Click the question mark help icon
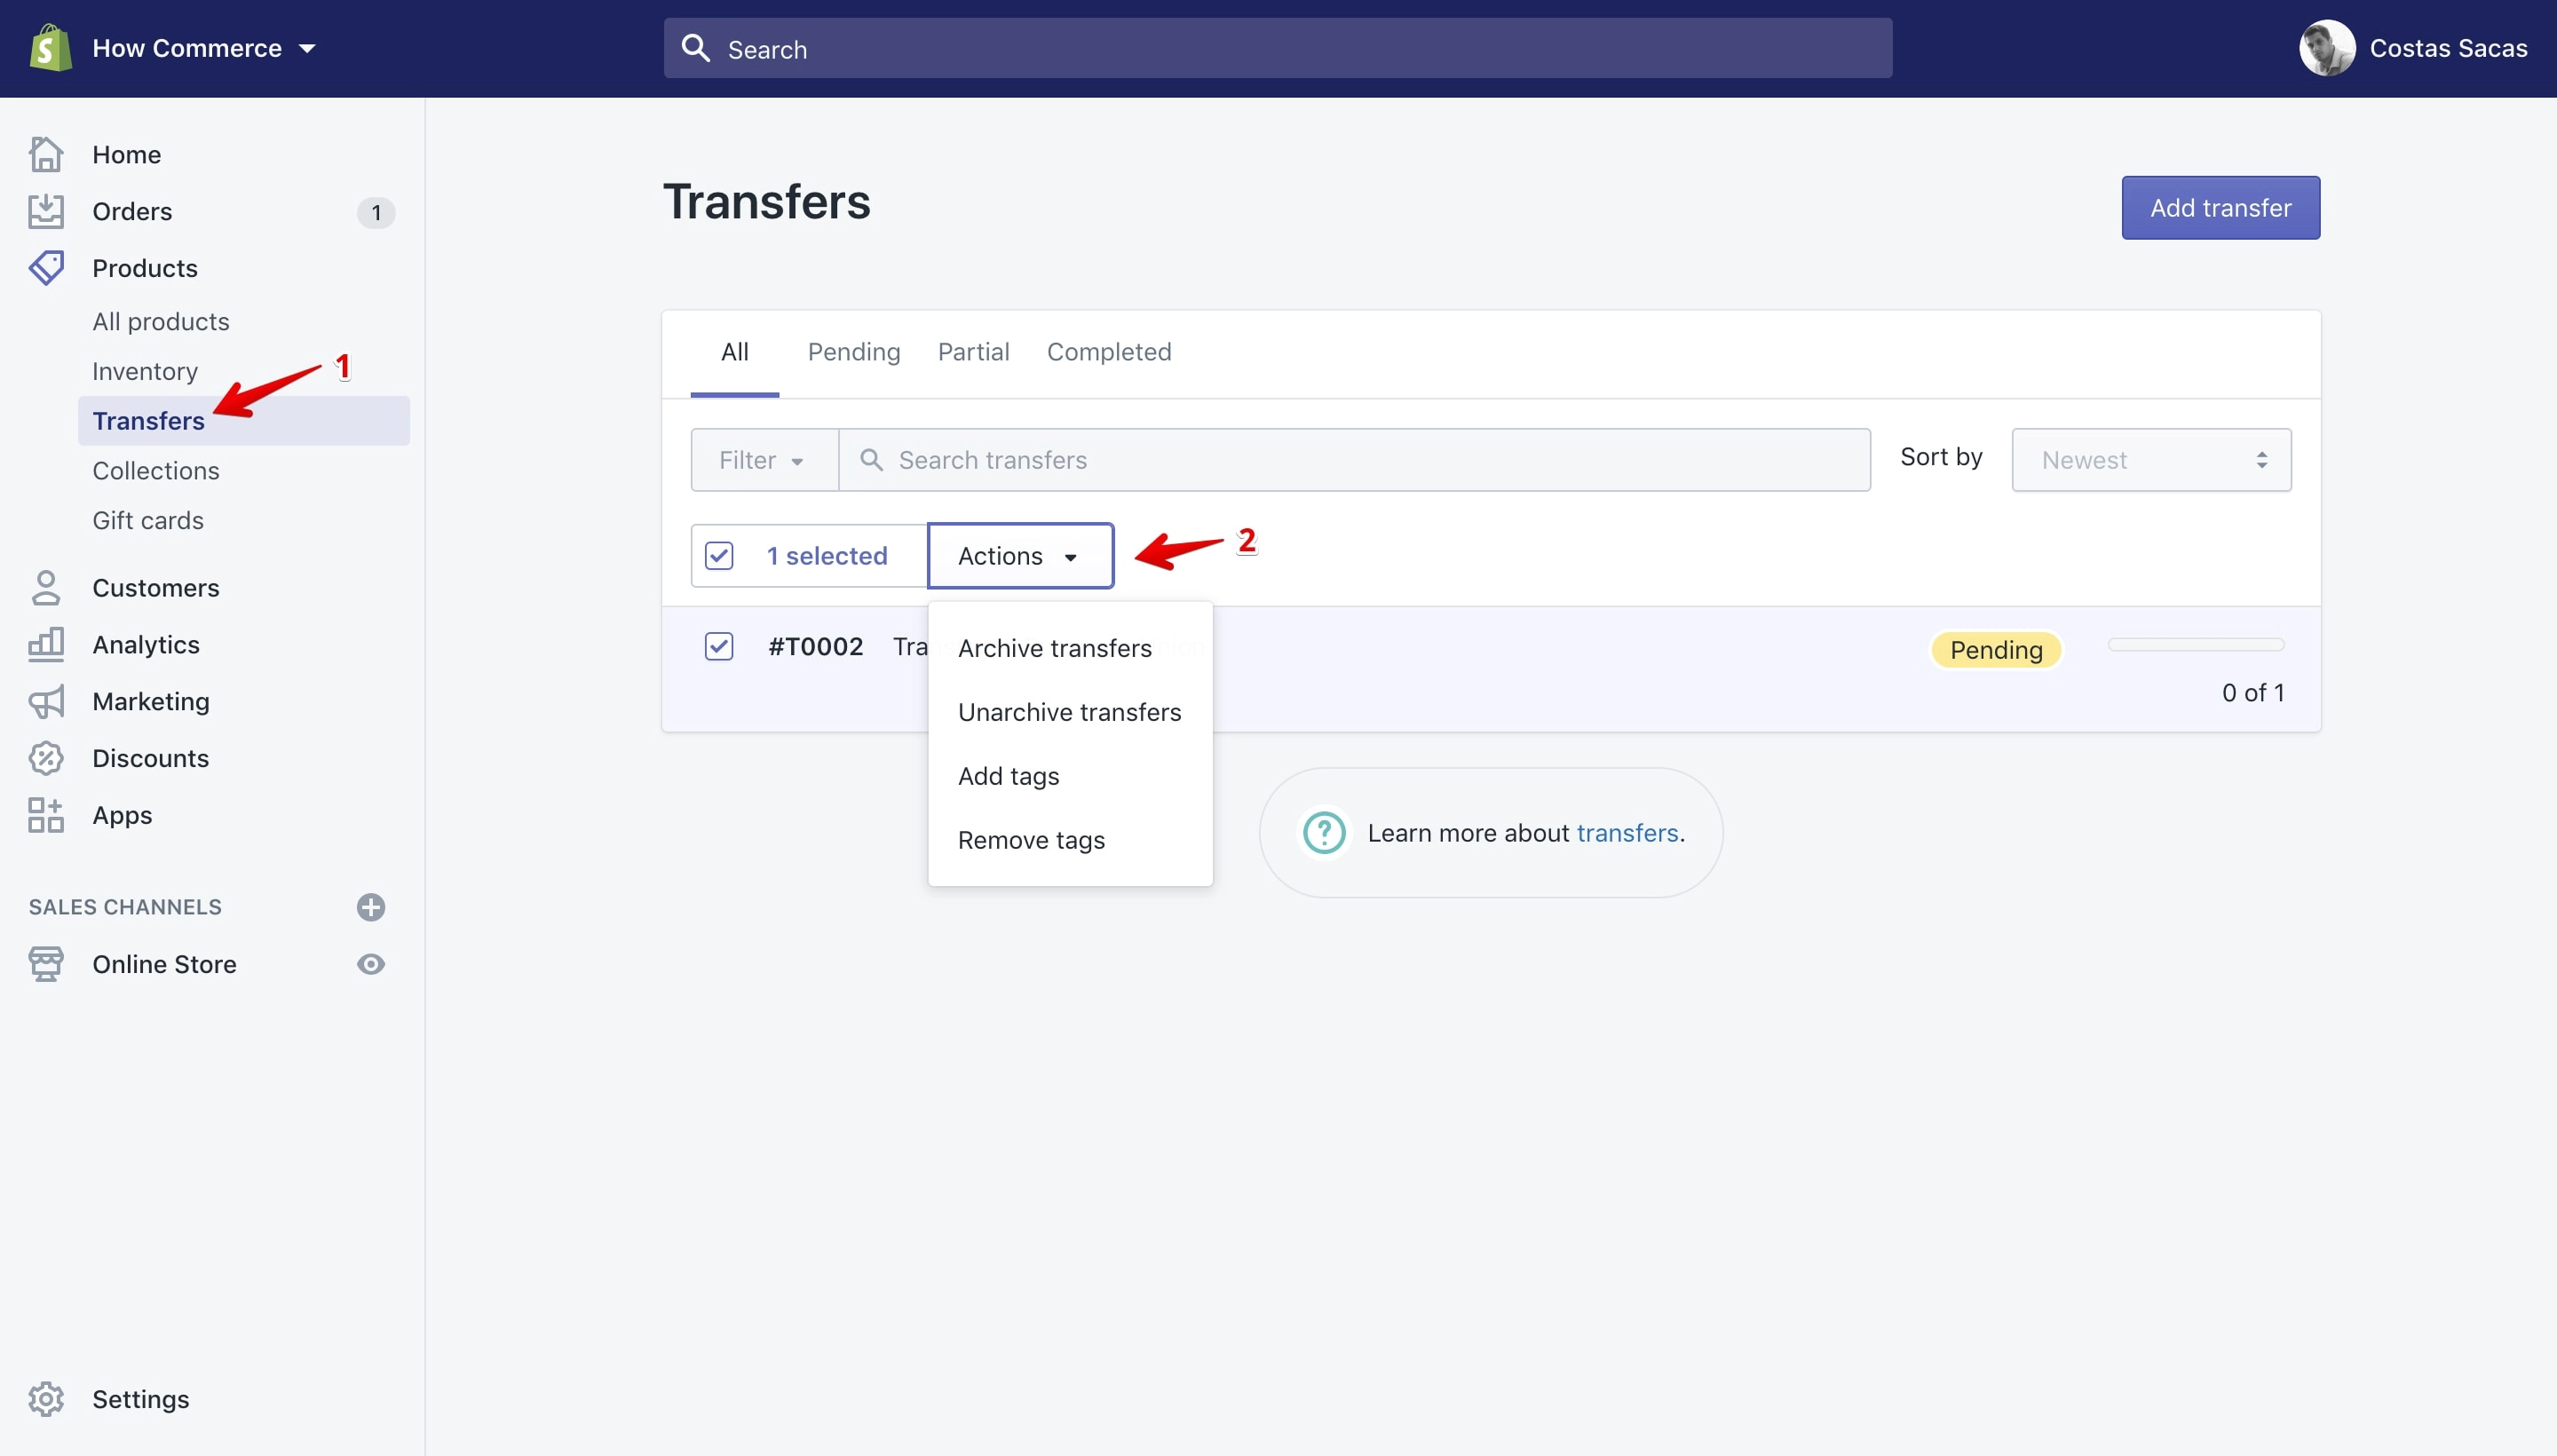2557x1456 pixels. 1324,832
